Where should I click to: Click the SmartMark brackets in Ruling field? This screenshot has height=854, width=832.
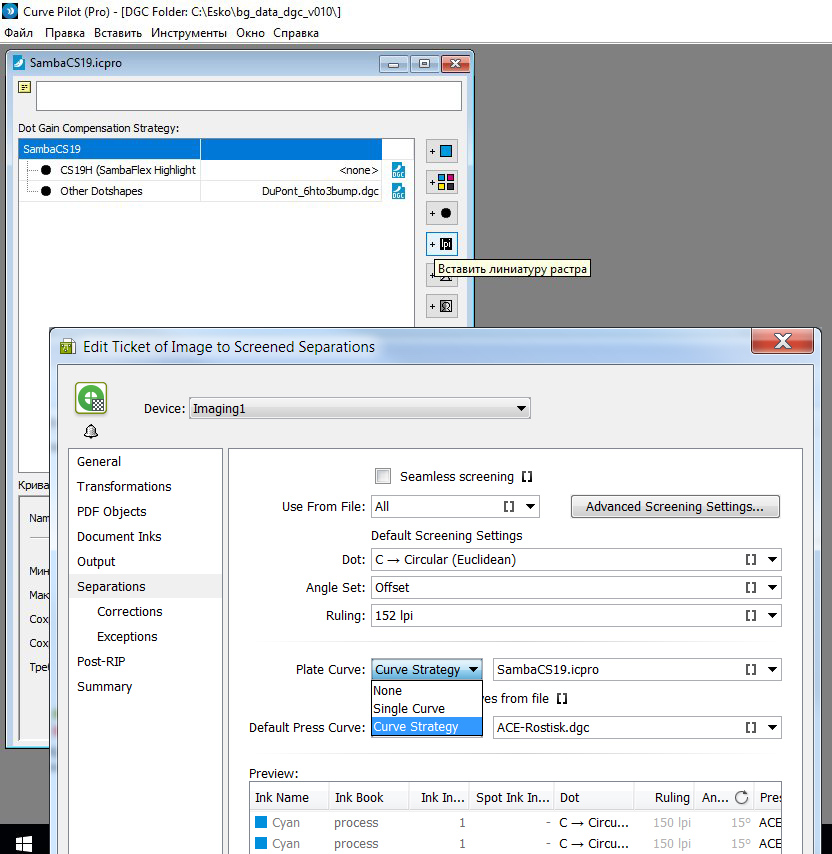click(751, 615)
